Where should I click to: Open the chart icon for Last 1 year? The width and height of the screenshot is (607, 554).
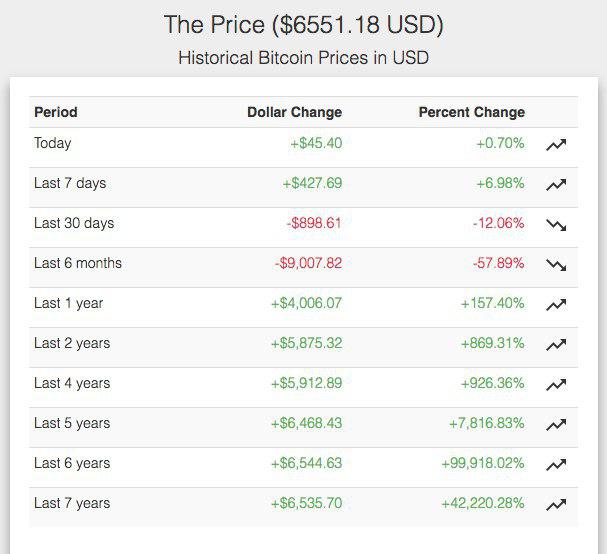[556, 305]
